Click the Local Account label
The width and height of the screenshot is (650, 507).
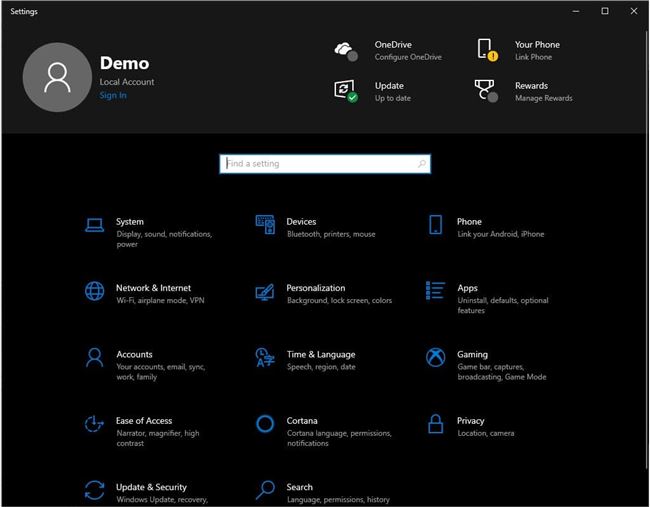tap(127, 82)
